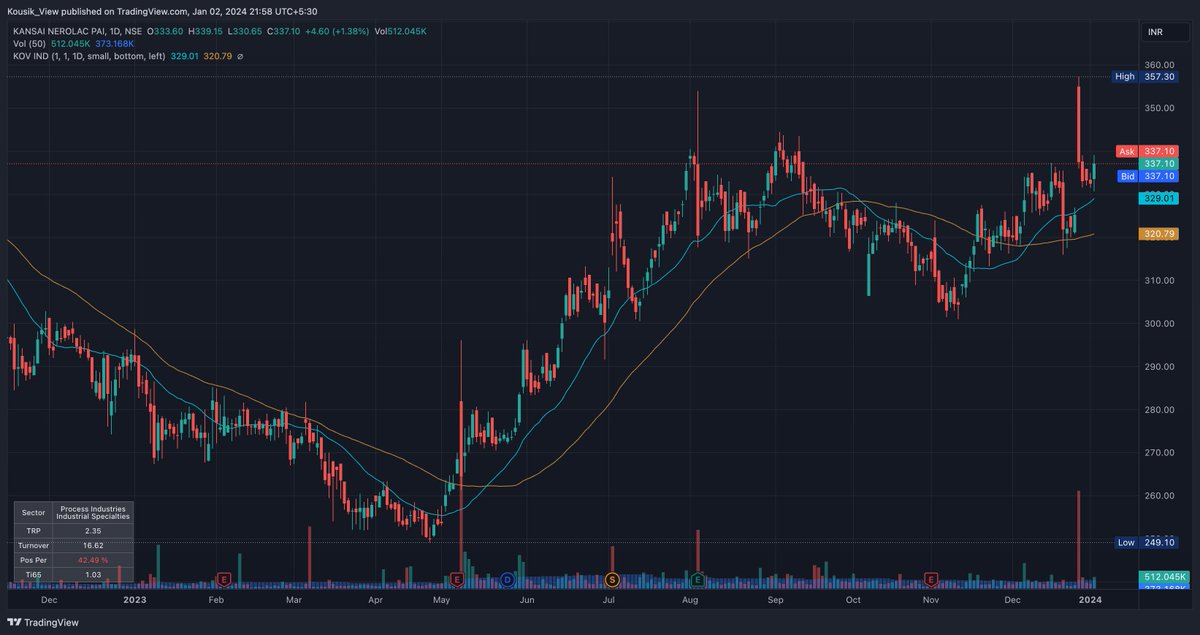Click the 2024 label on the time axis

coord(1091,599)
